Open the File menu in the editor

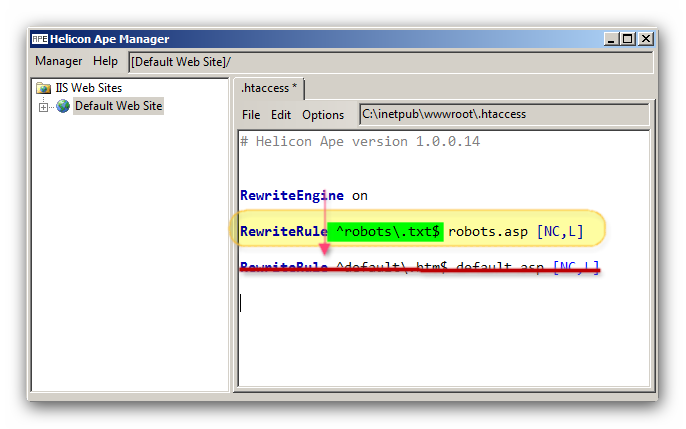[x=251, y=115]
